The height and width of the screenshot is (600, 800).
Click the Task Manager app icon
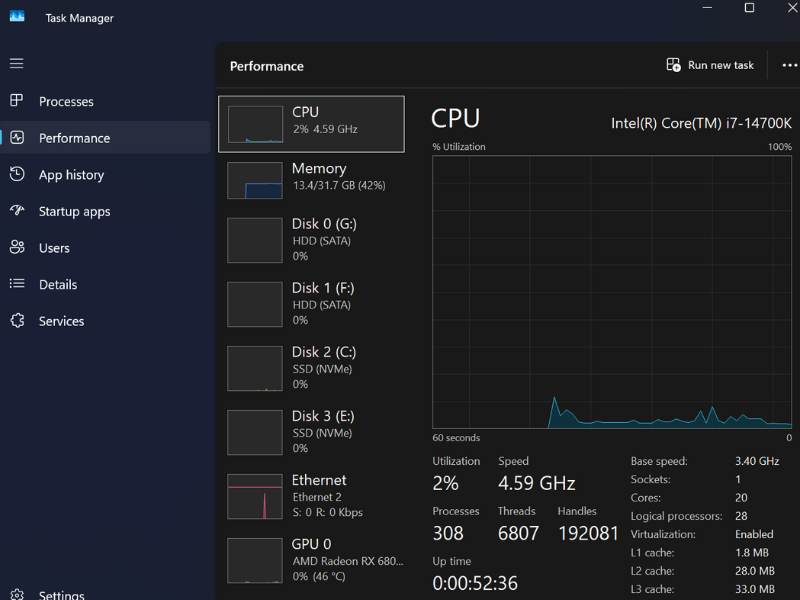[17, 17]
